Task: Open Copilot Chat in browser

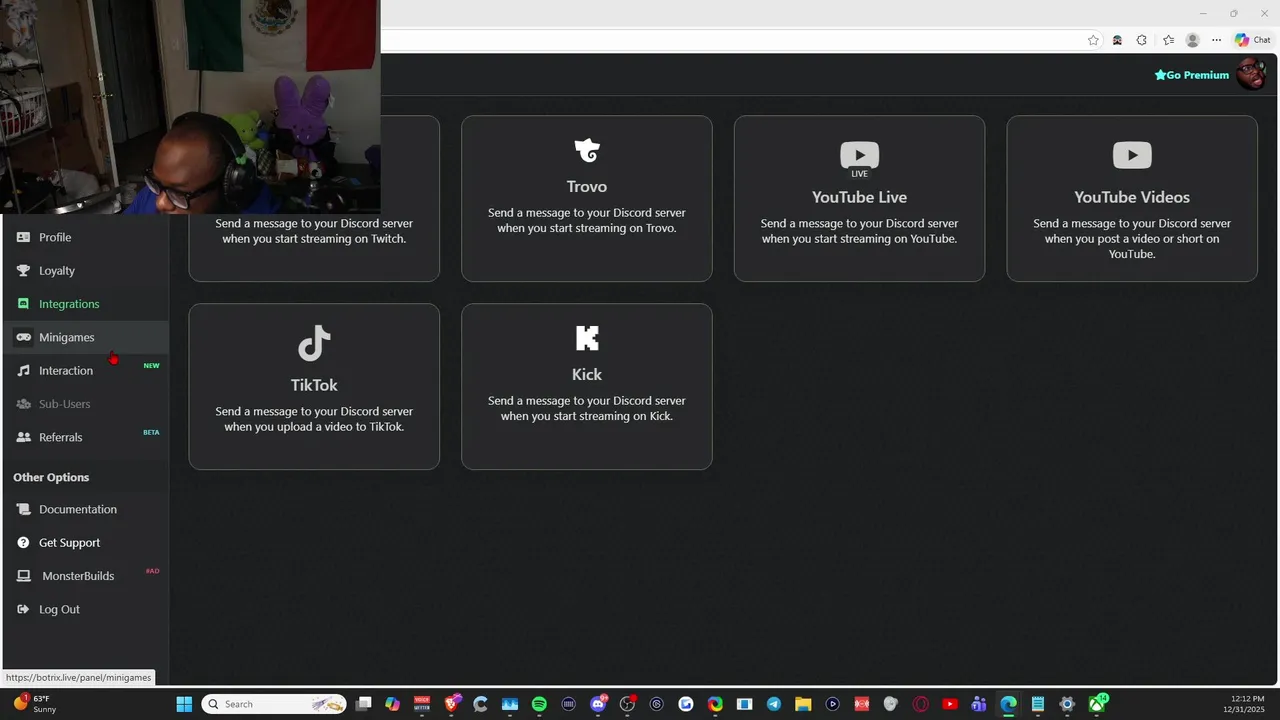Action: pyautogui.click(x=1253, y=40)
